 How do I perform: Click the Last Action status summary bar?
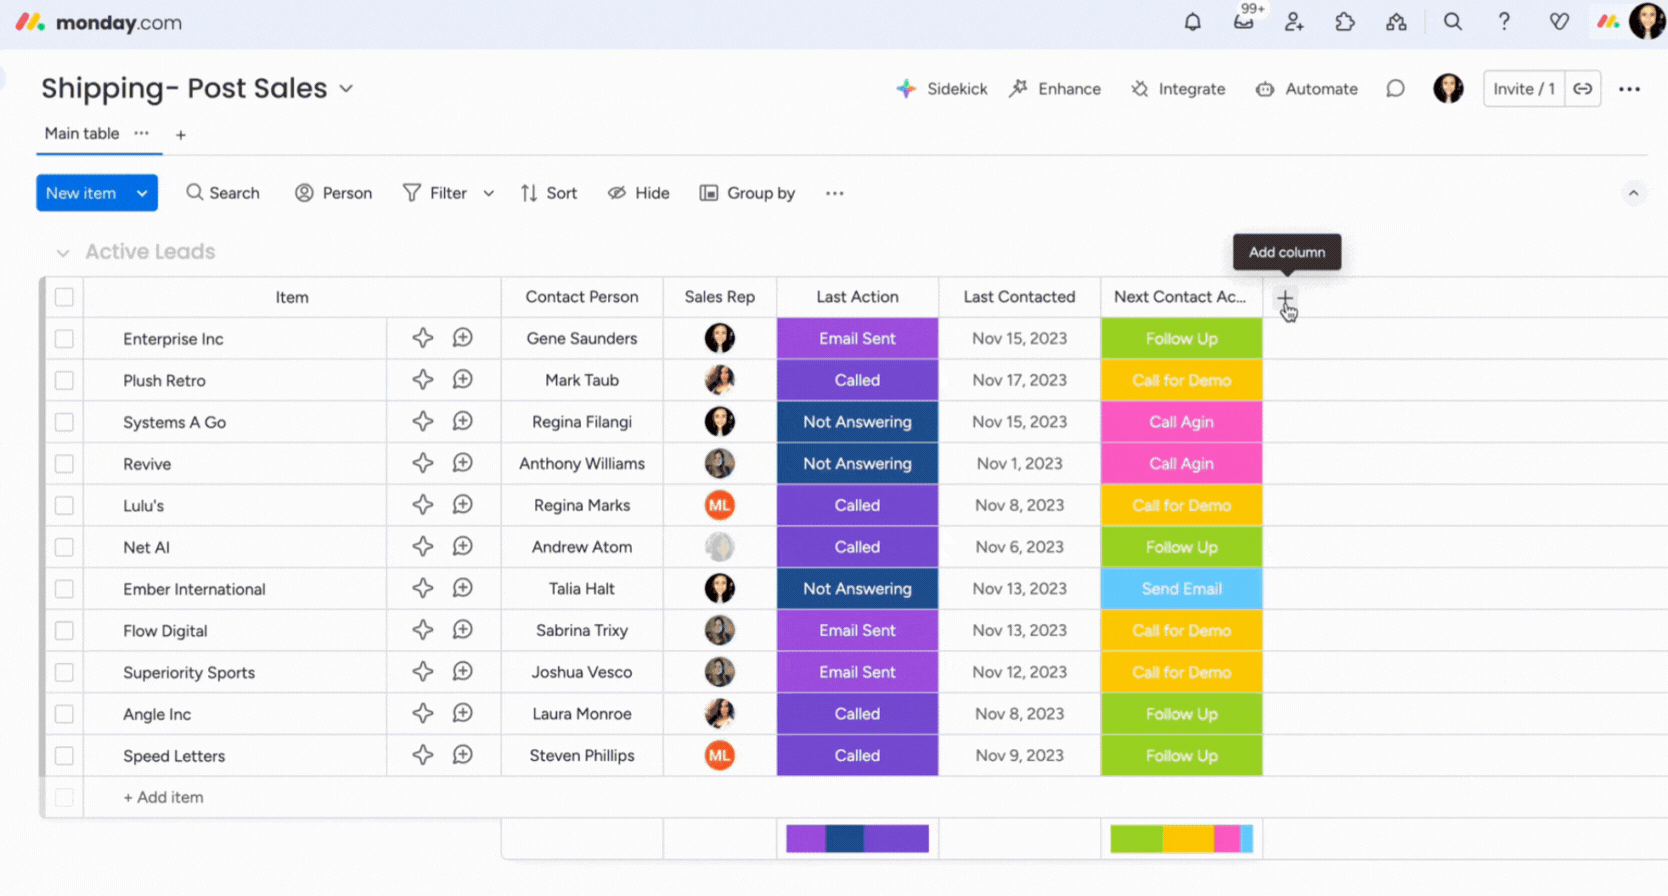click(857, 838)
